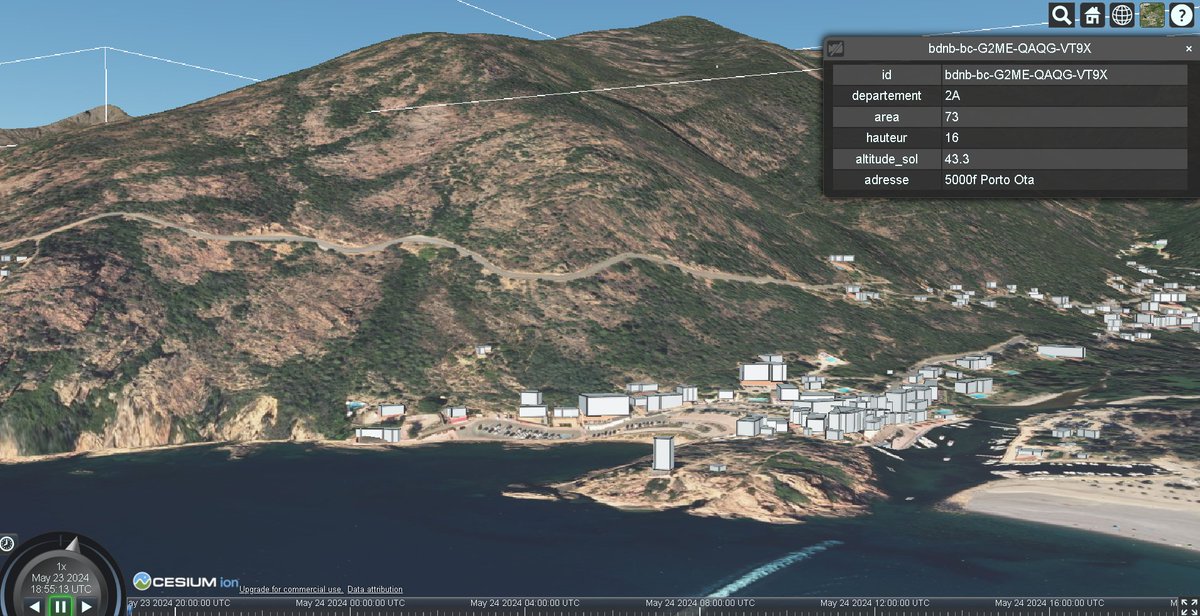
Task: Pause the animation clock
Action: 60,605
